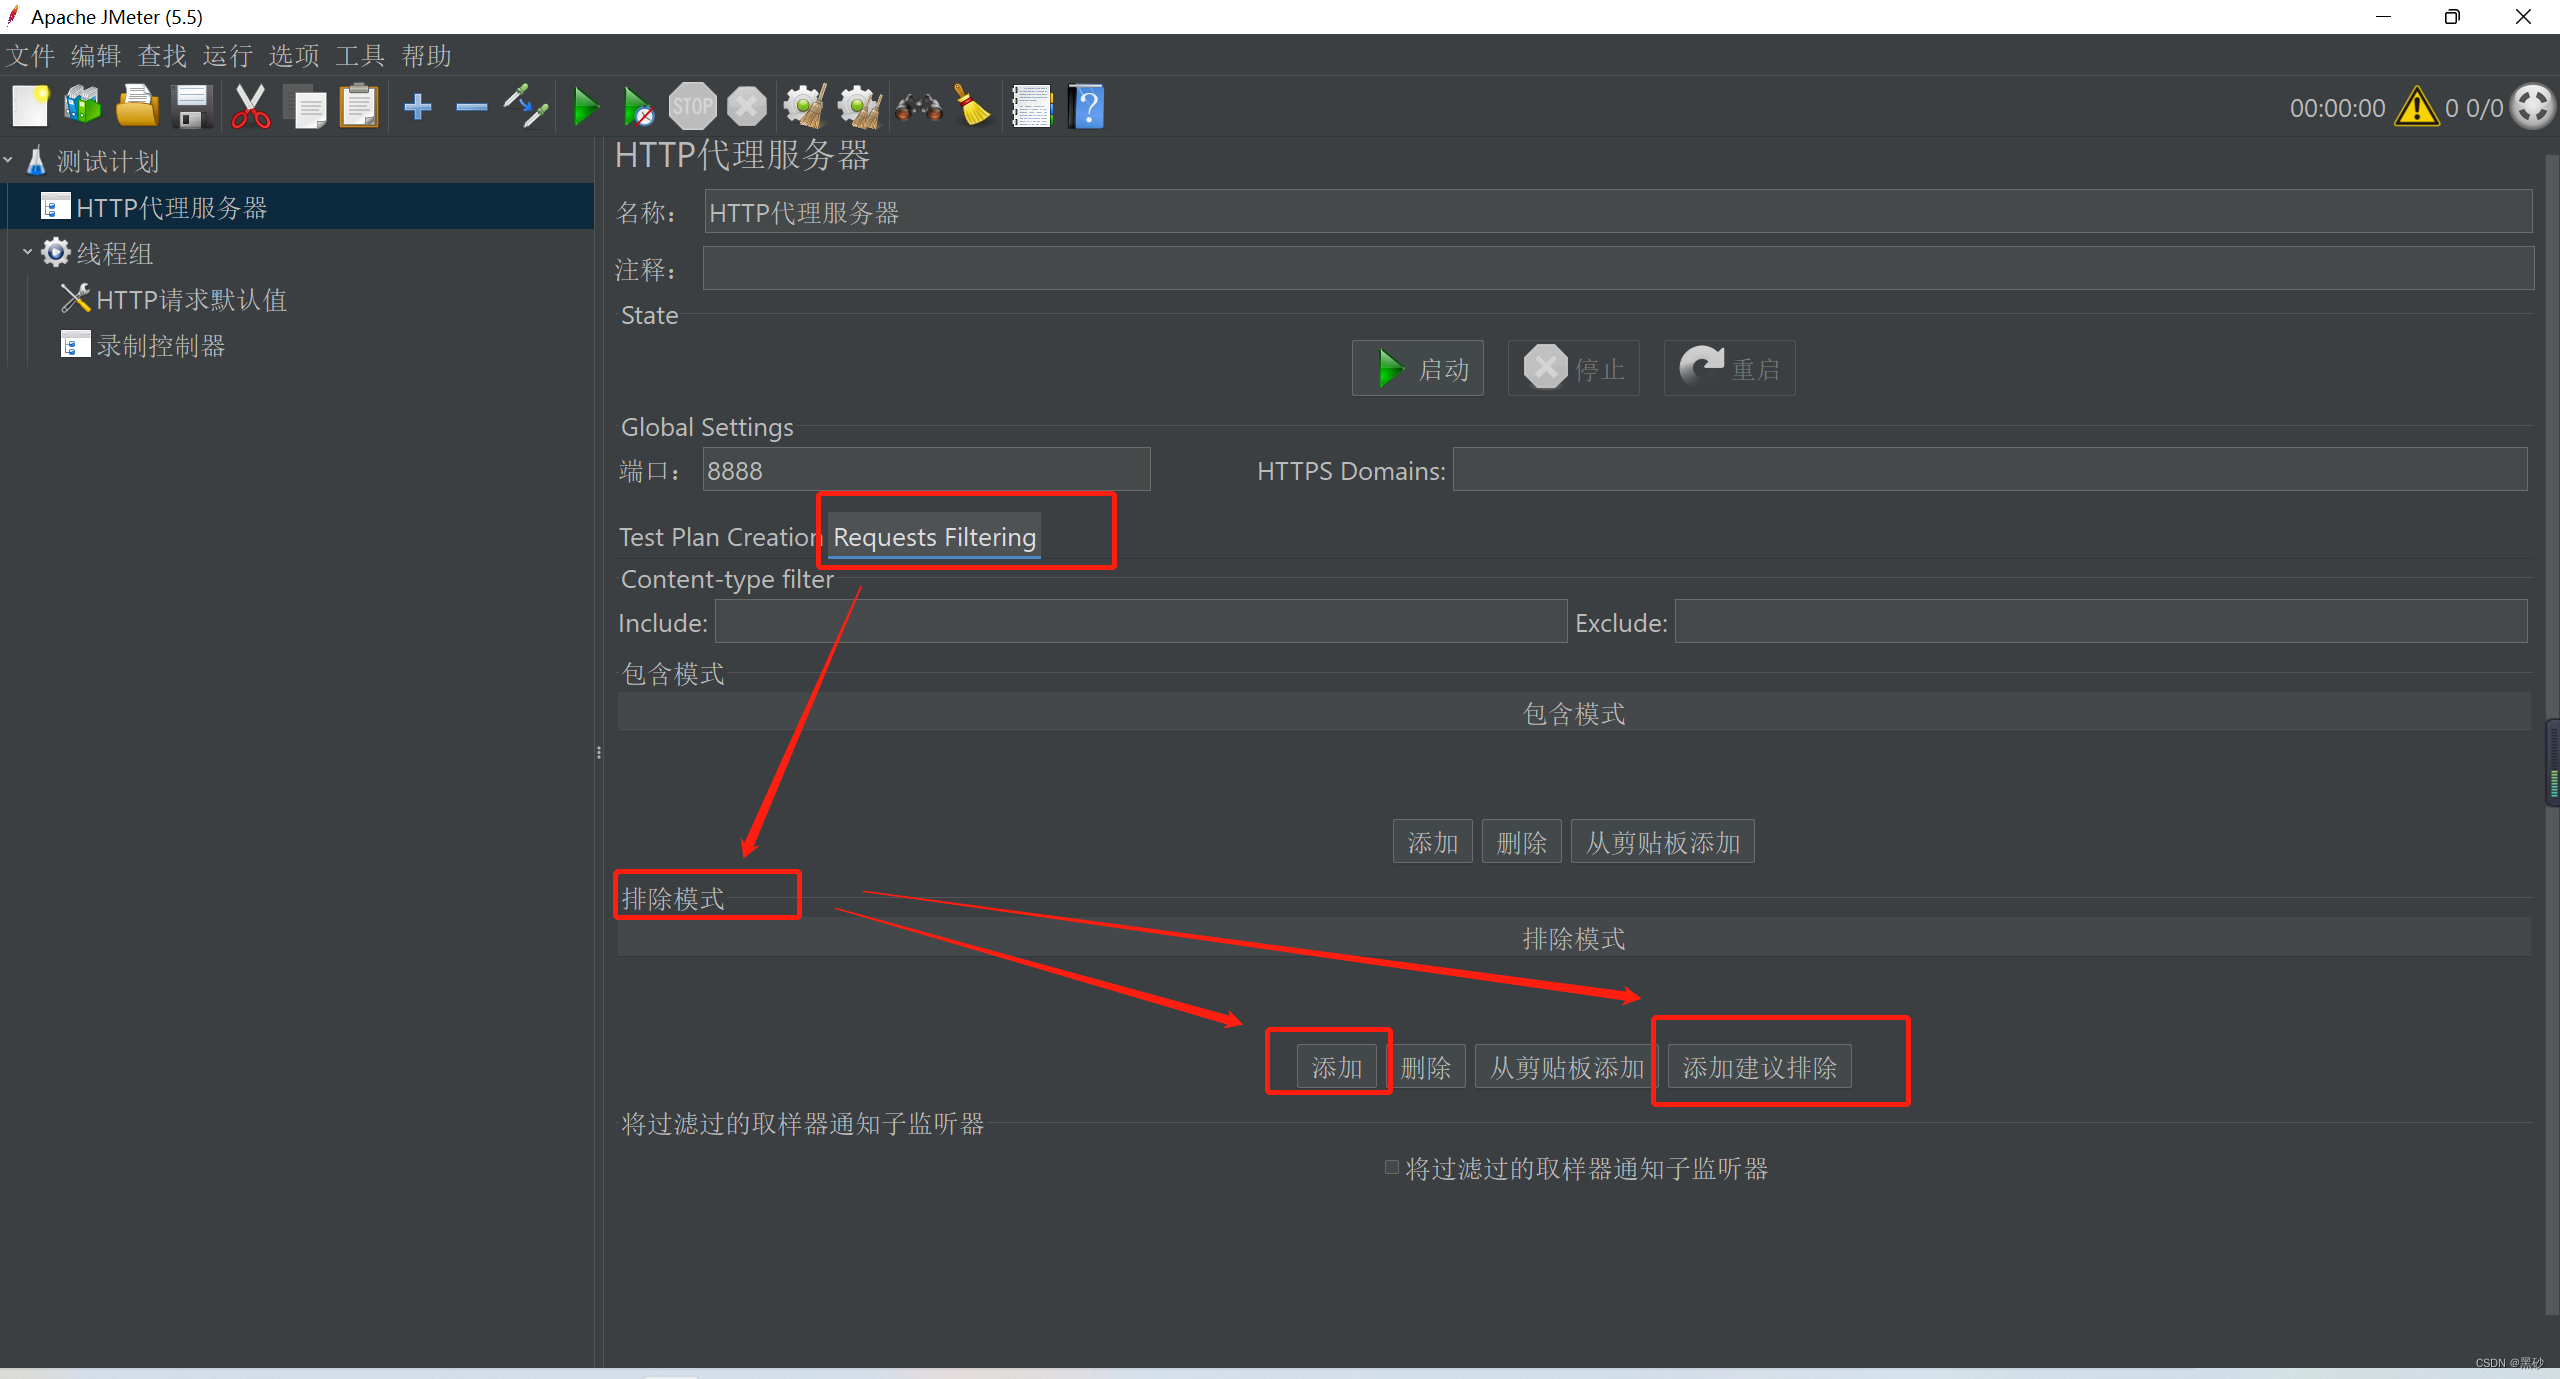
Task: Click the green Start run icon
Action: click(586, 106)
